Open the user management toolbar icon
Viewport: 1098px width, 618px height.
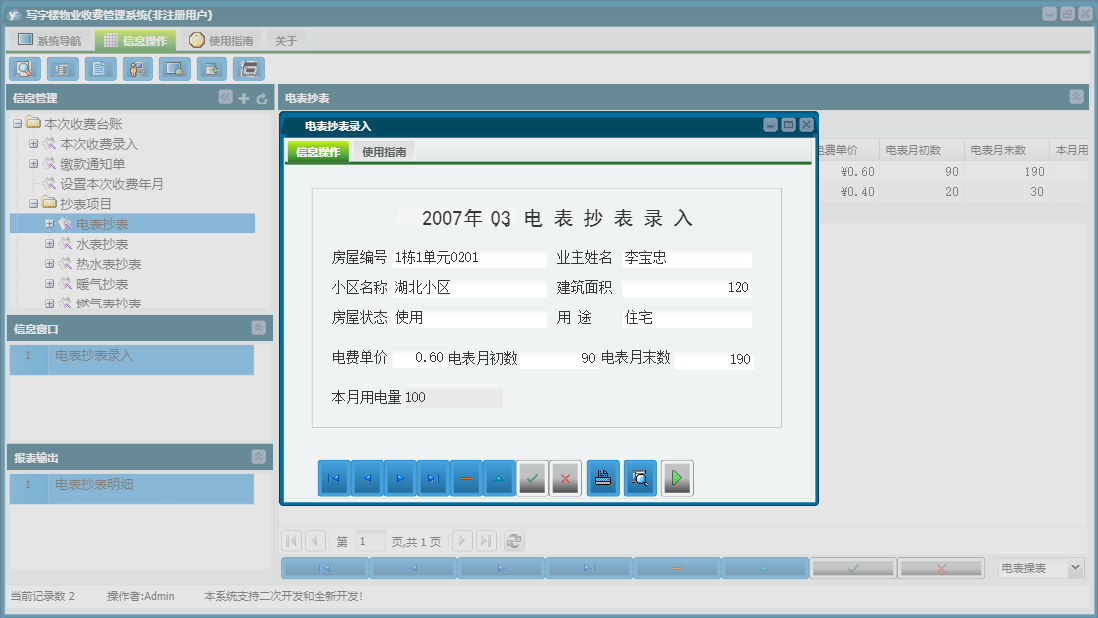point(137,68)
